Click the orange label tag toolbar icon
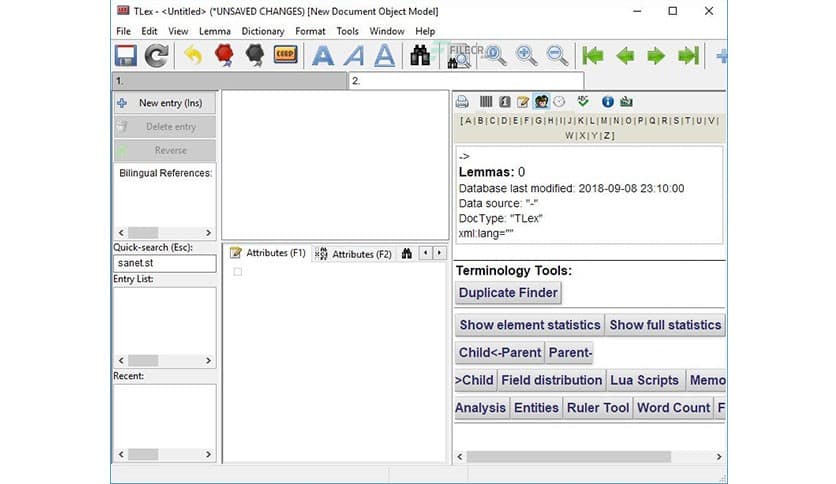836x484 pixels. [x=285, y=54]
